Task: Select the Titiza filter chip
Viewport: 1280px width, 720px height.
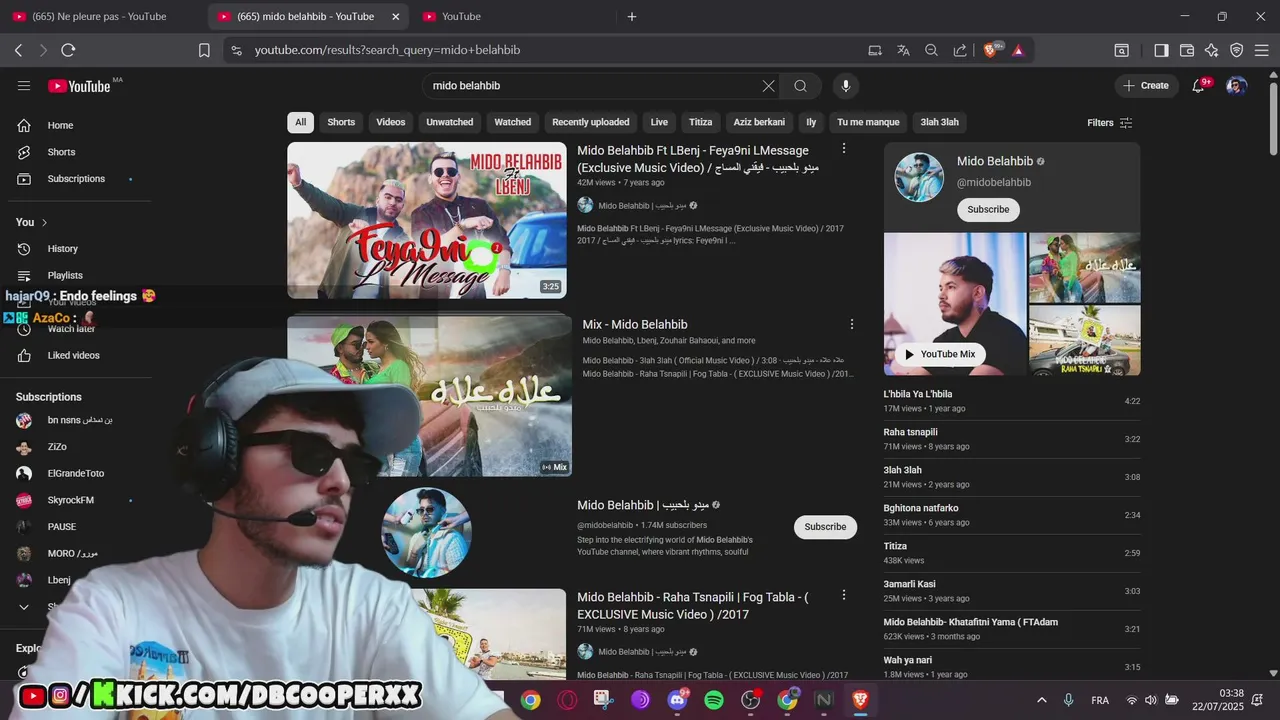Action: click(x=701, y=122)
